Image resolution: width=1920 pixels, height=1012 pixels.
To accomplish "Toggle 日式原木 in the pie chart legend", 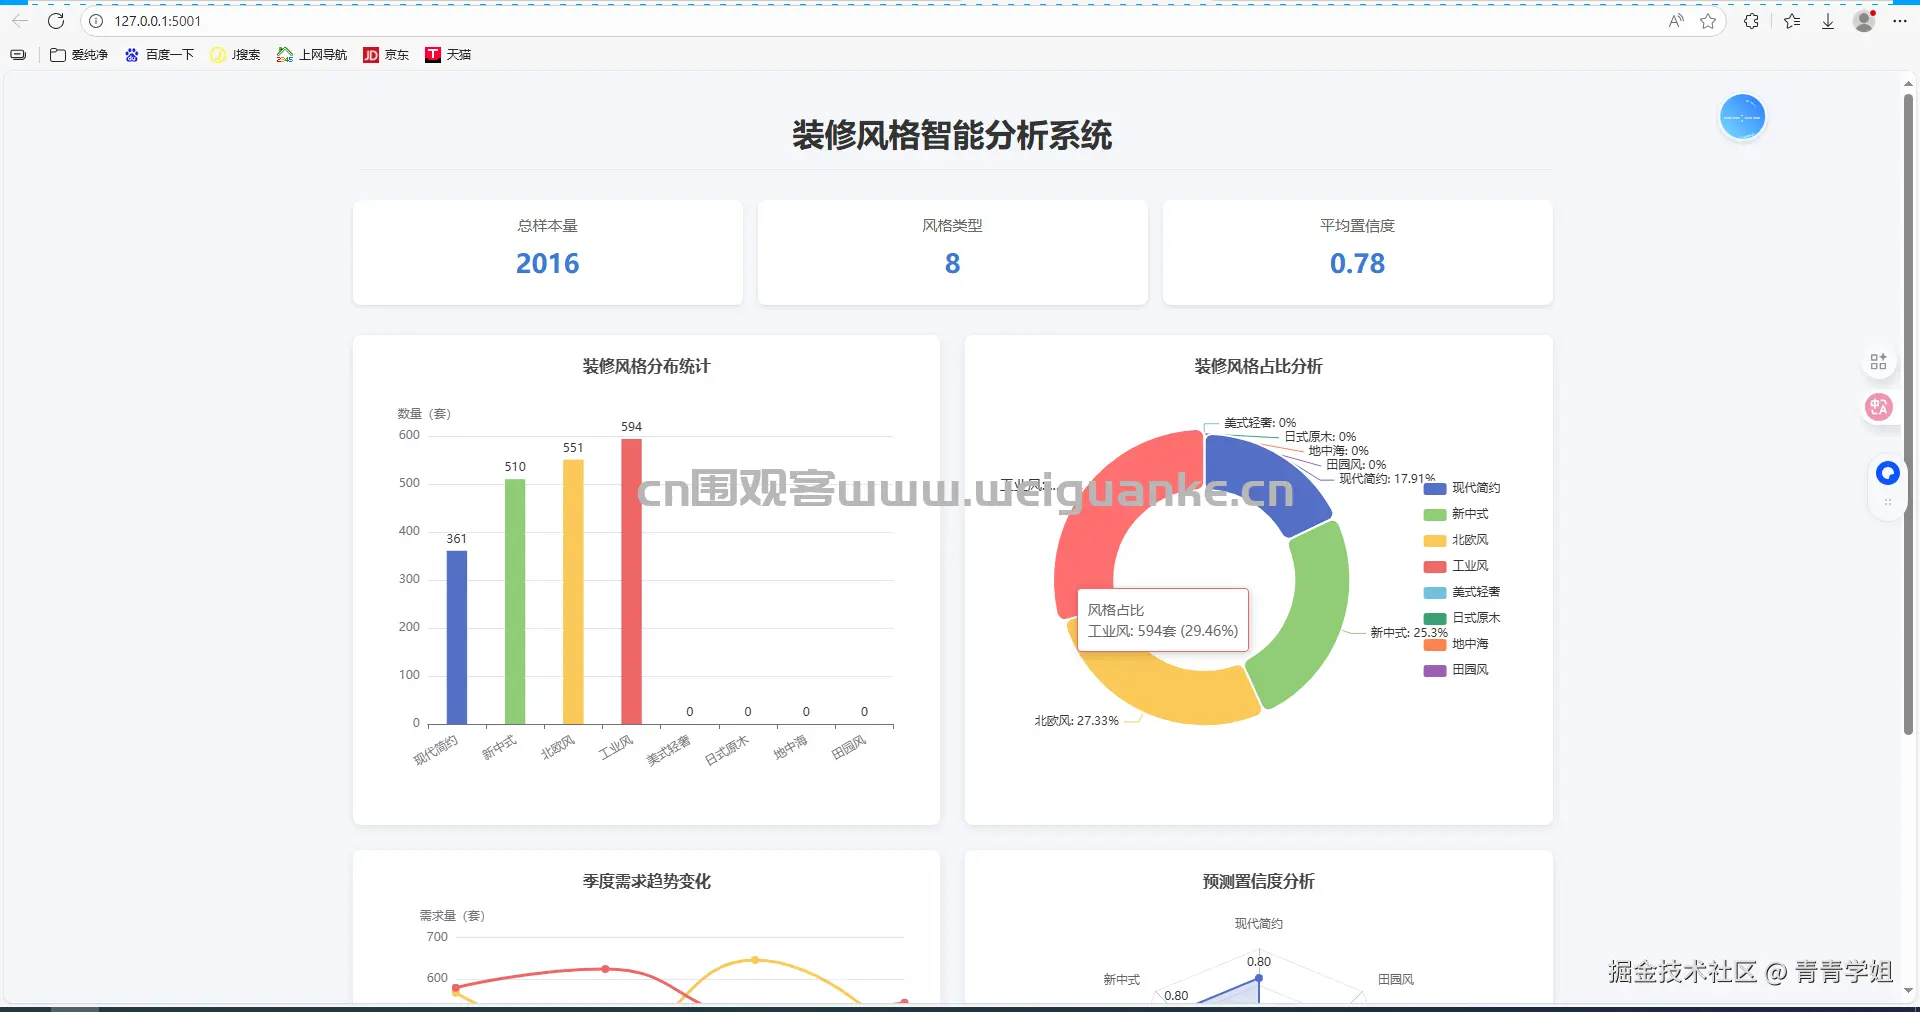I will point(1462,618).
